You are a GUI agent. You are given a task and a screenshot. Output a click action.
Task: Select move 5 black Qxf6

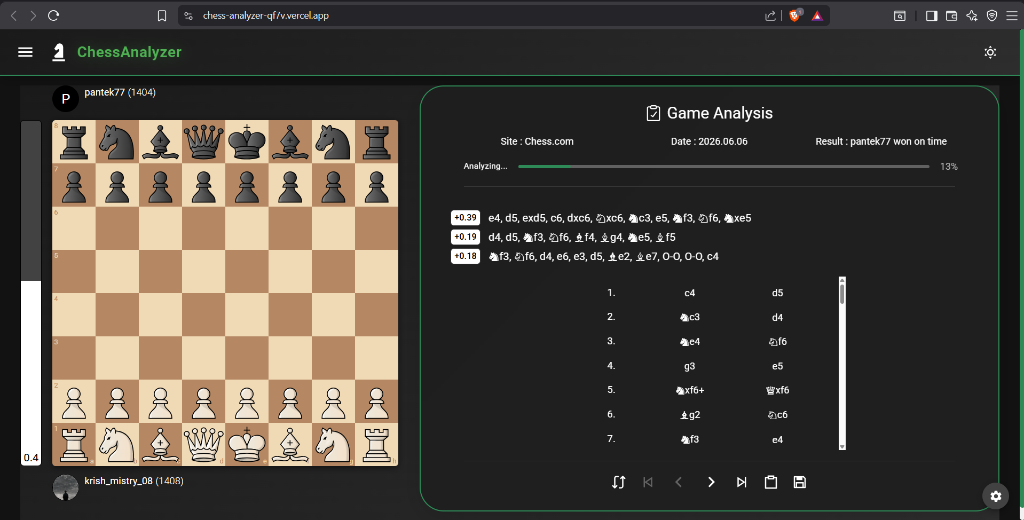(x=777, y=390)
